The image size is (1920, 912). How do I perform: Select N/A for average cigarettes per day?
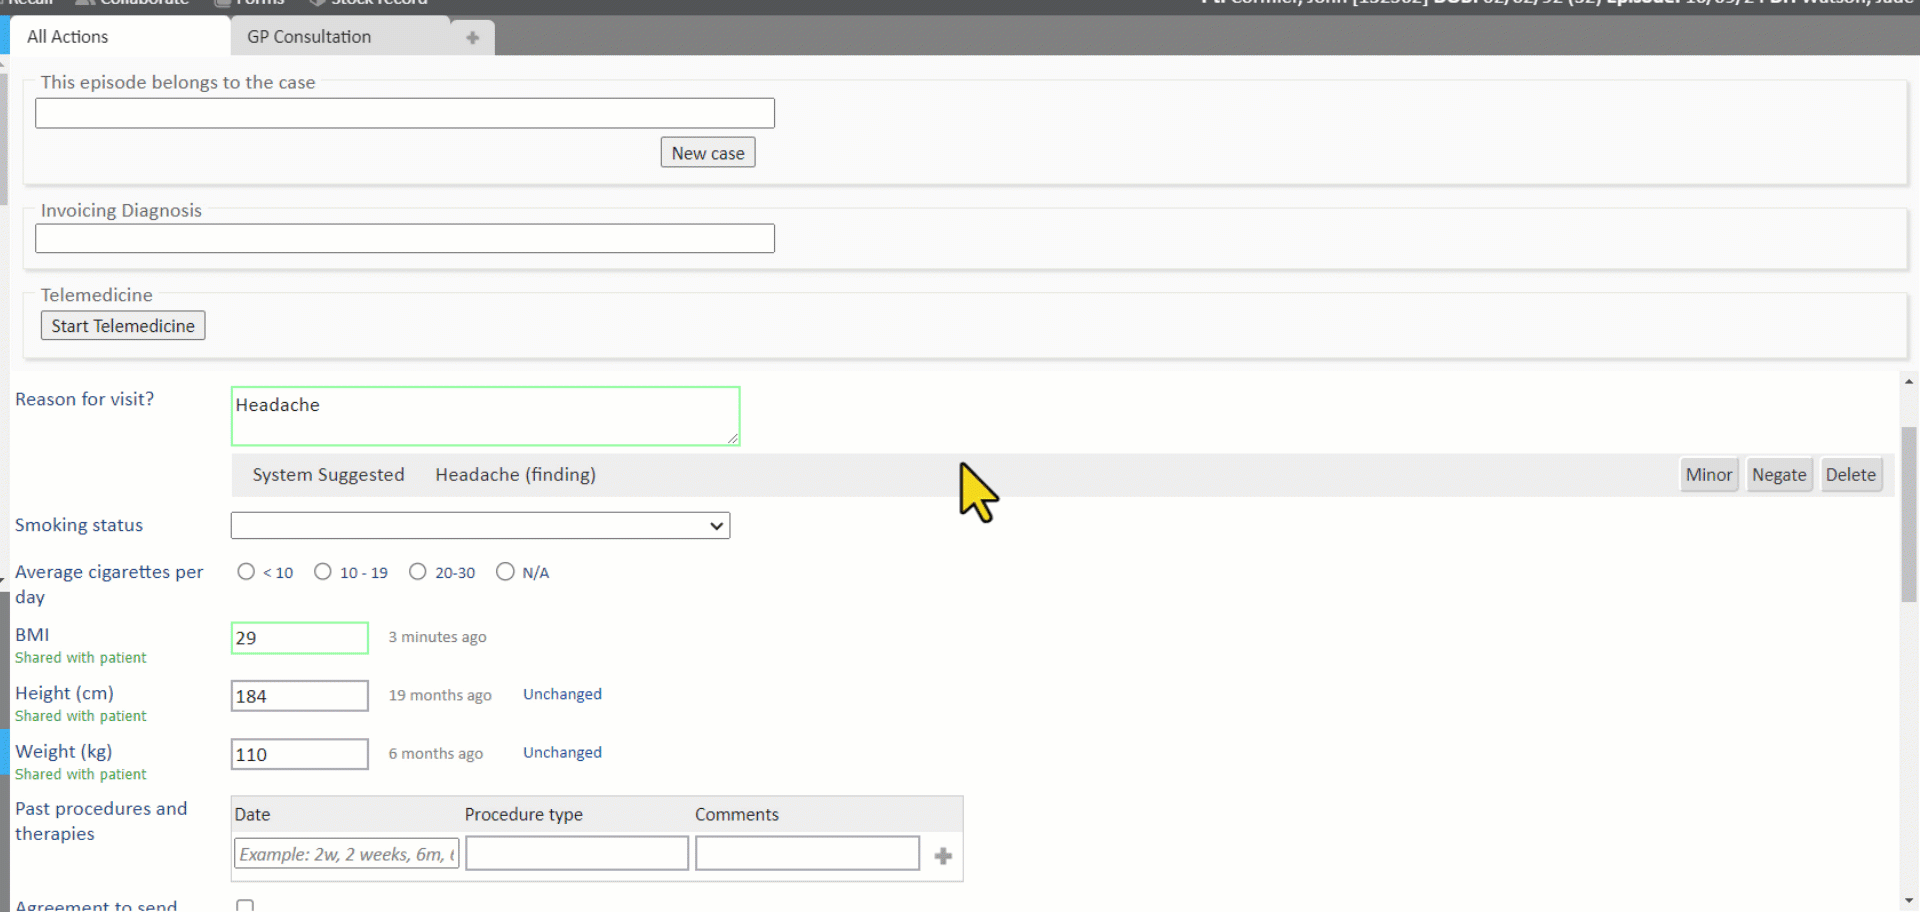point(505,572)
